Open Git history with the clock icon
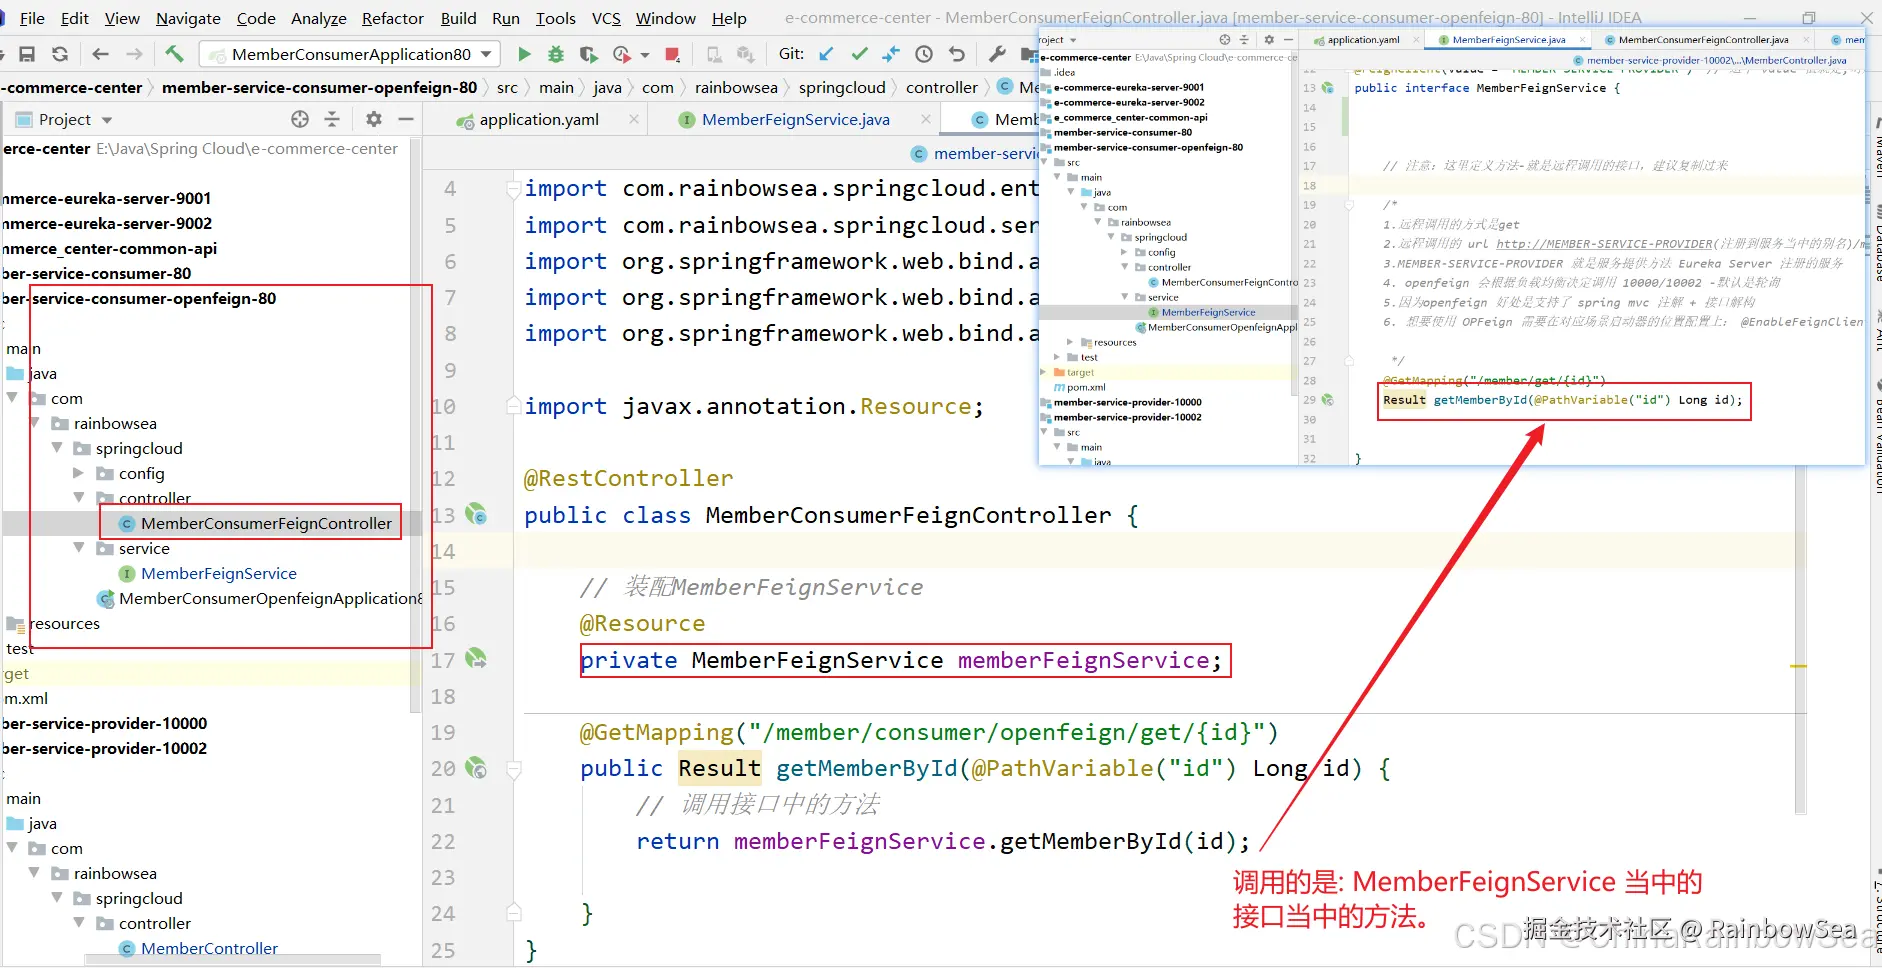Image resolution: width=1882 pixels, height=968 pixels. click(x=924, y=54)
